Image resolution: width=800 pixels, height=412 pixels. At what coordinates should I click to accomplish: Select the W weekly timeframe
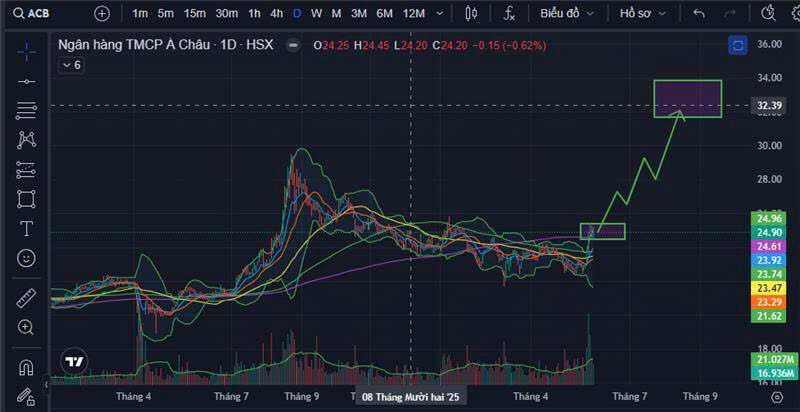pos(316,14)
